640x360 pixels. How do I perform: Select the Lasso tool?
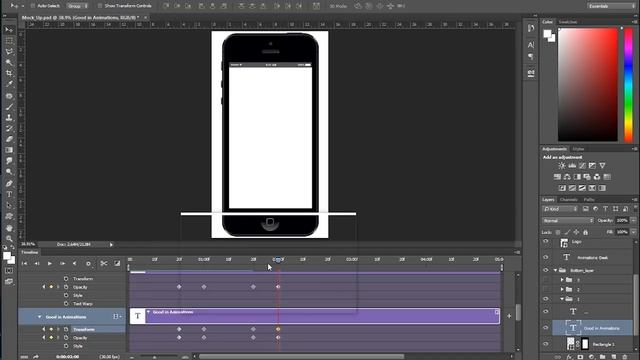(9, 52)
